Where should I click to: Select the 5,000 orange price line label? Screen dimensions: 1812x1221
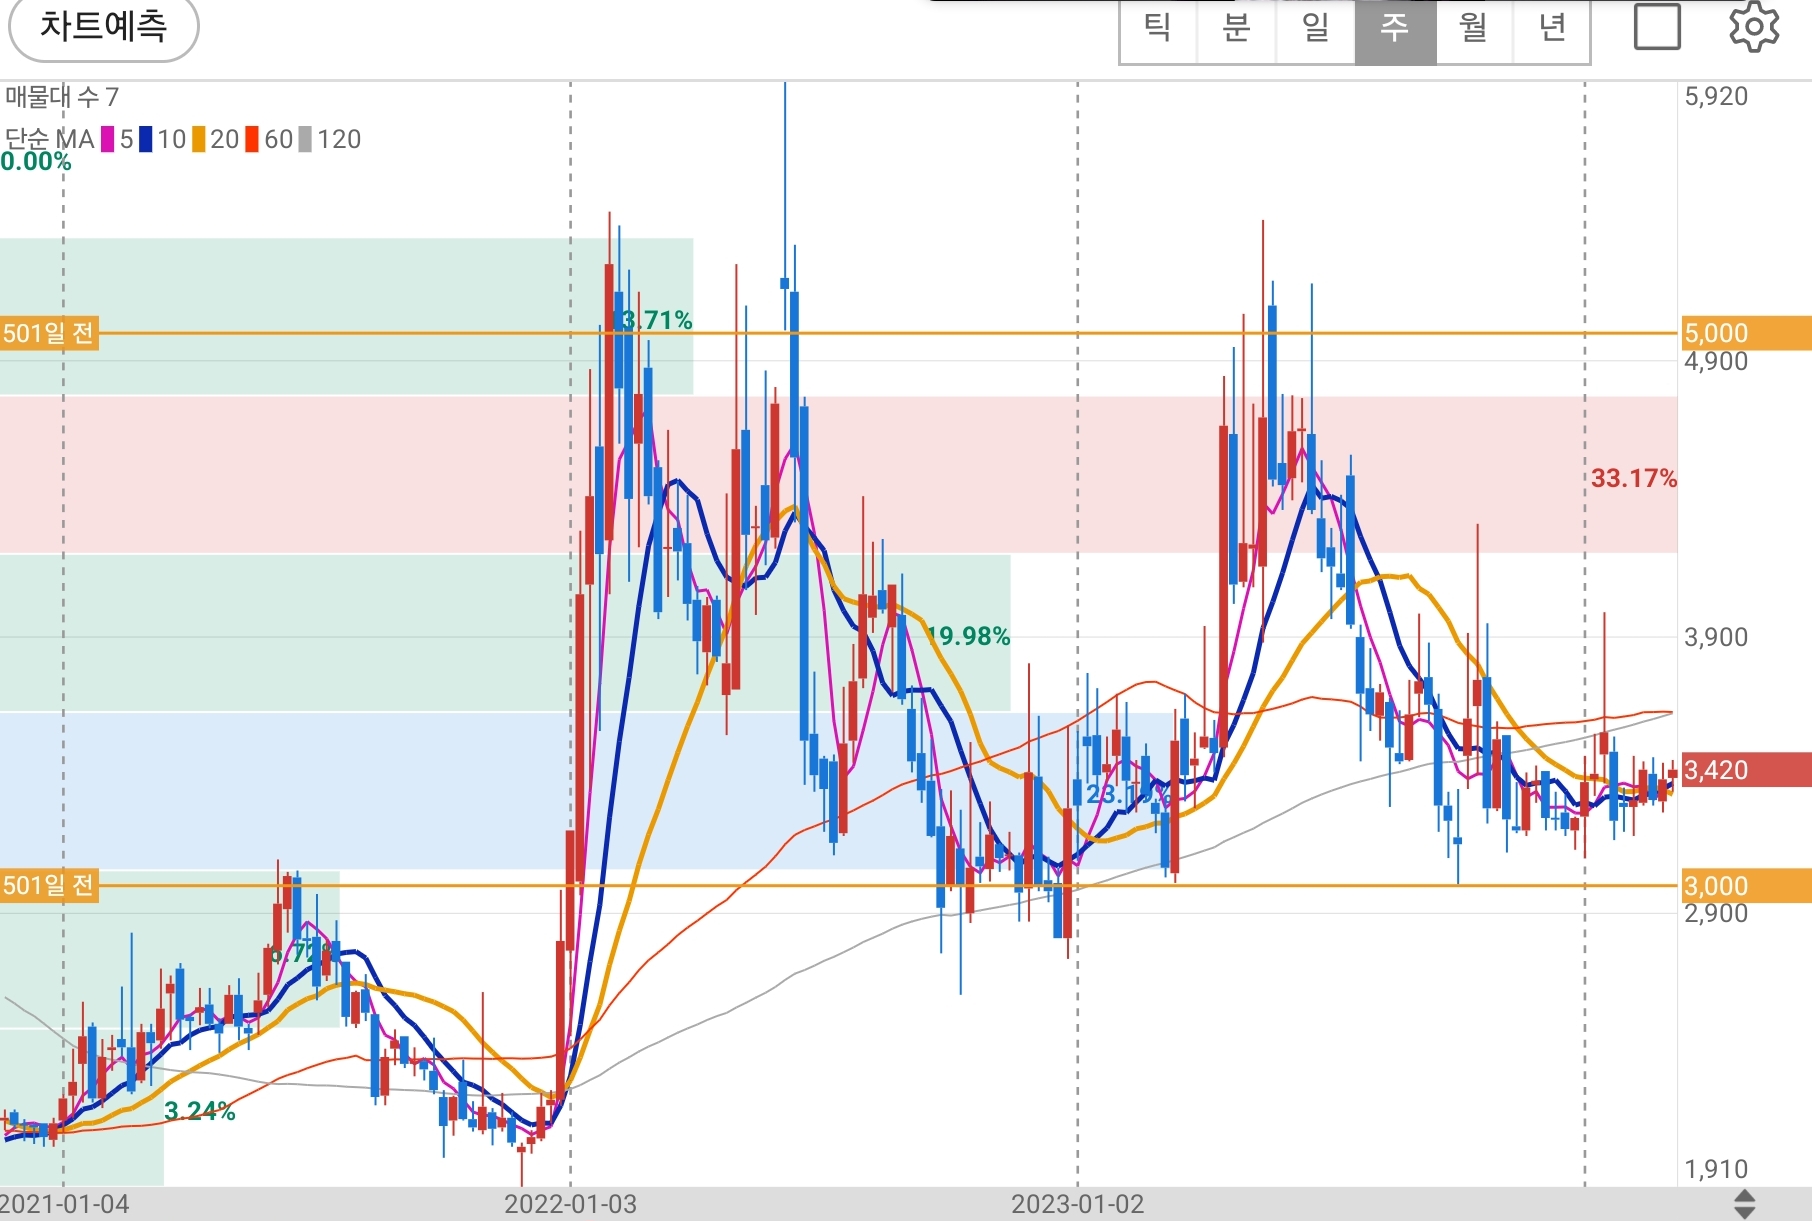pyautogui.click(x=1746, y=334)
